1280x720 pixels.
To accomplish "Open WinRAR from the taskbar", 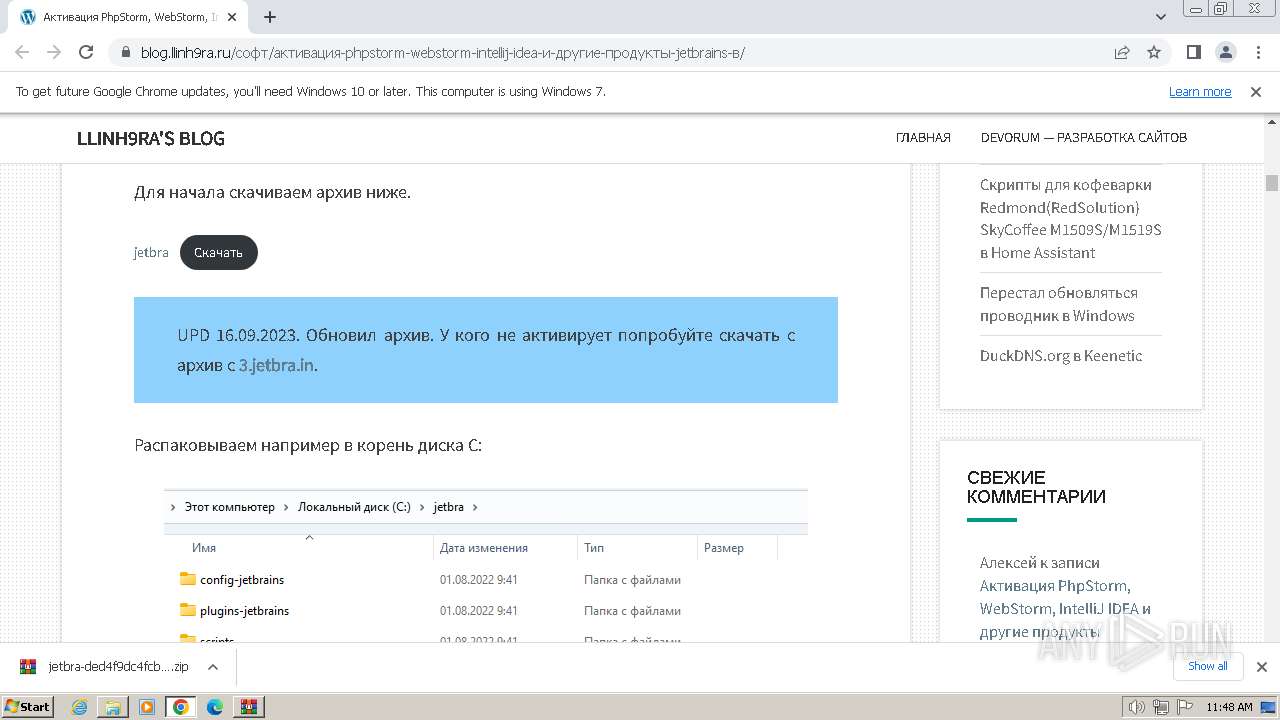I will point(249,707).
